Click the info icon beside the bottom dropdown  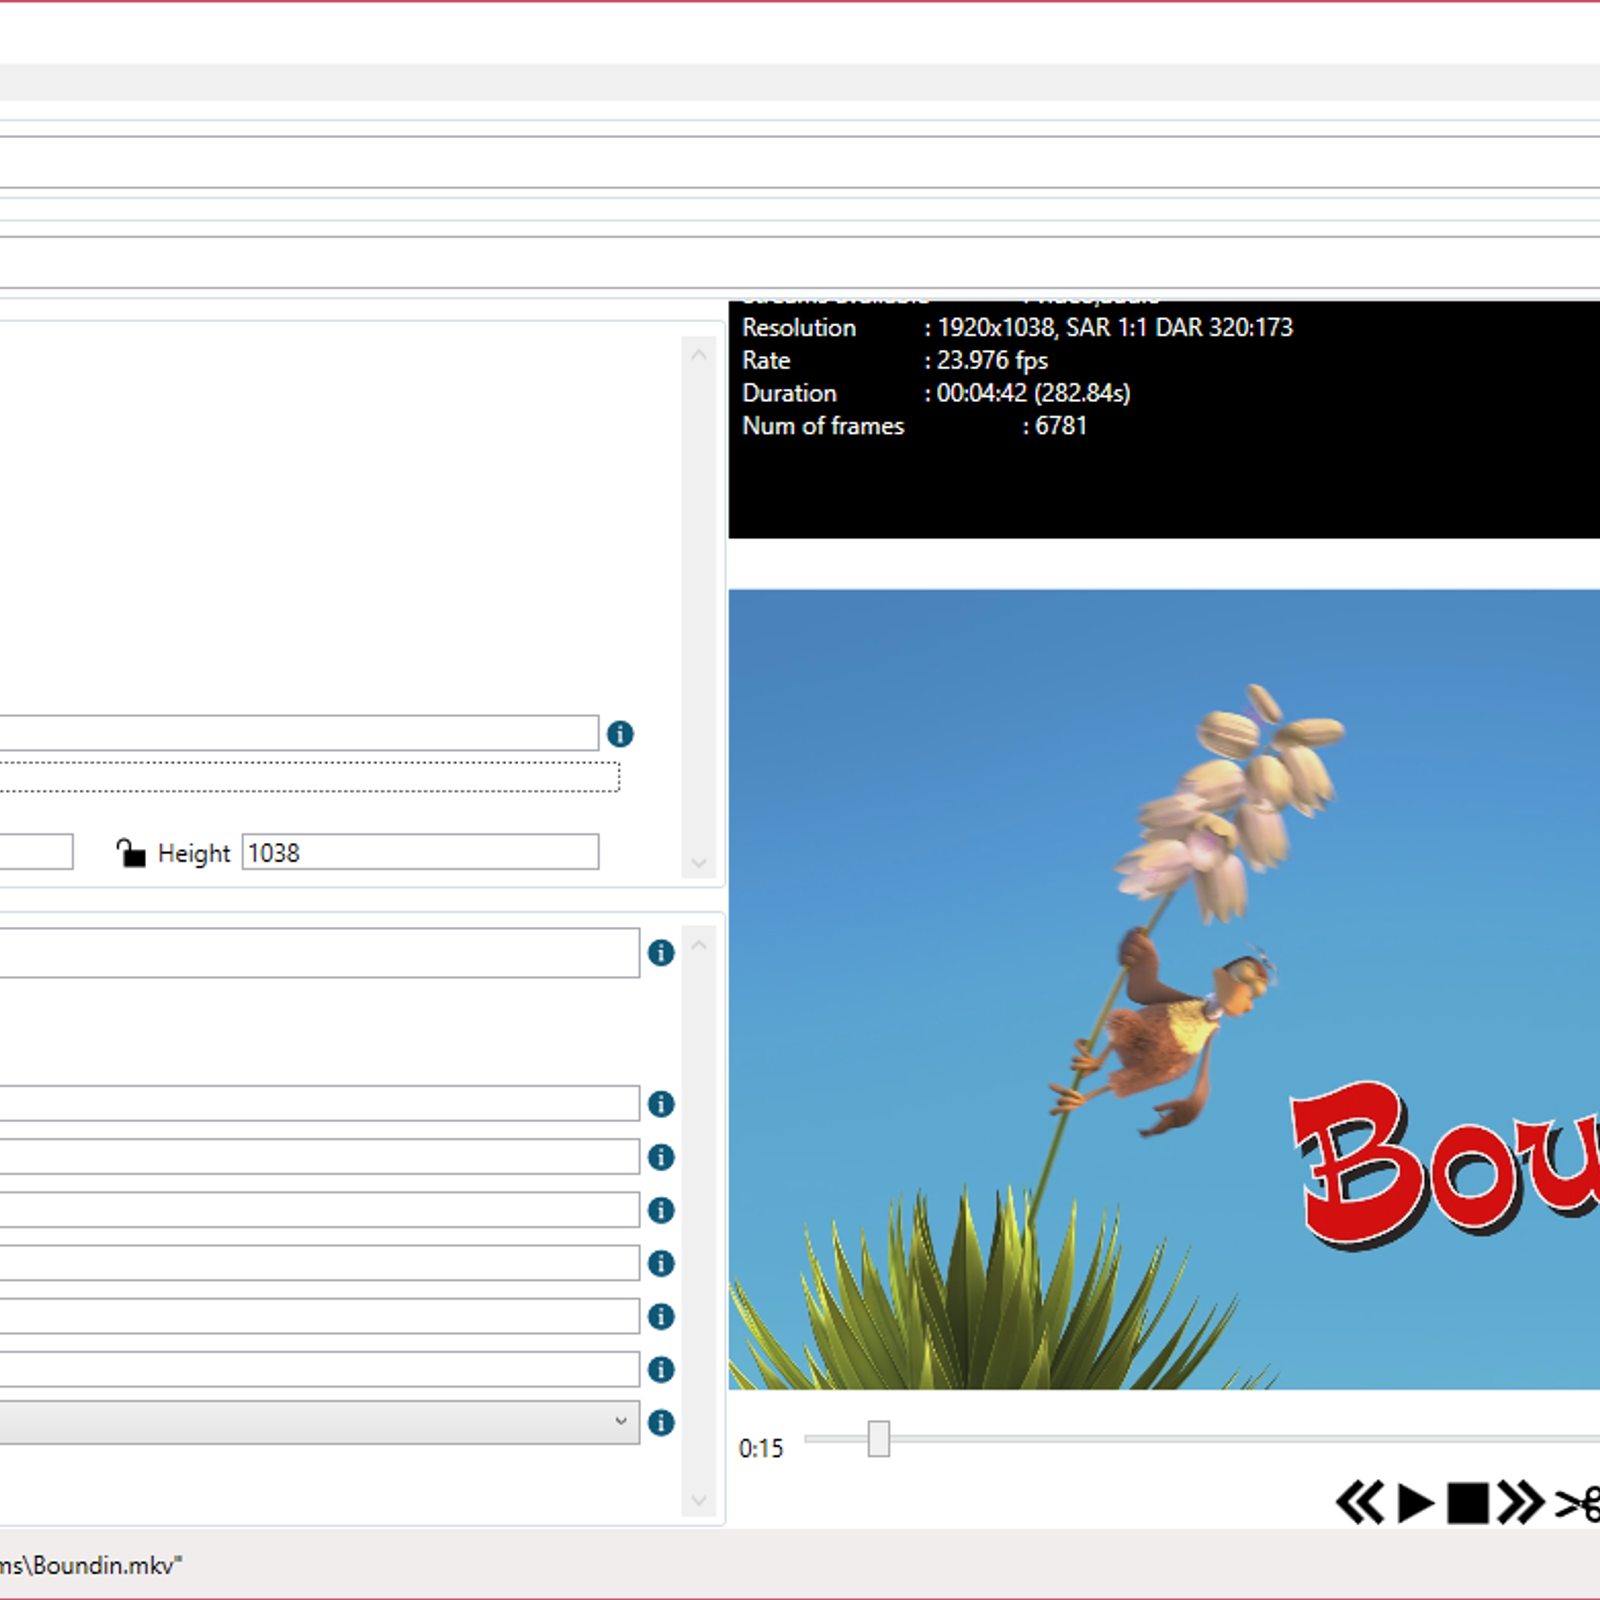661,1422
